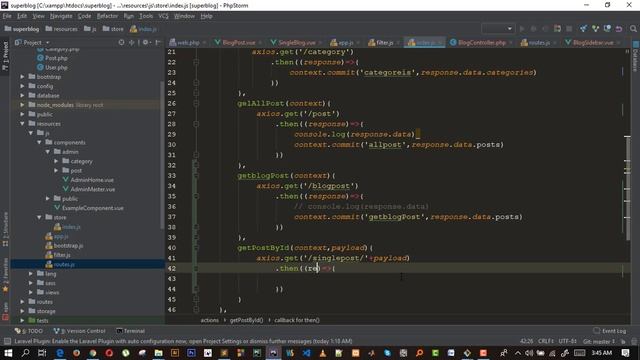This screenshot has height=360, width=640.
Task: Expand the database folder
Action: (x=22, y=96)
